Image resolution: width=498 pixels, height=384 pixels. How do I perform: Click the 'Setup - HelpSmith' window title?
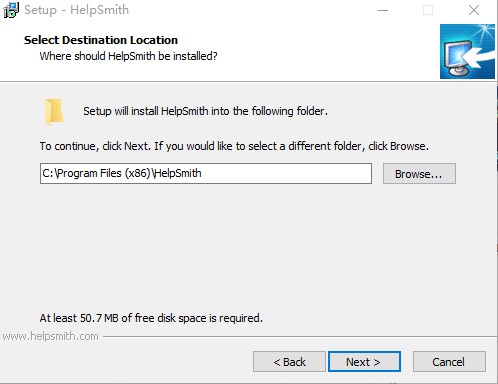tap(76, 10)
